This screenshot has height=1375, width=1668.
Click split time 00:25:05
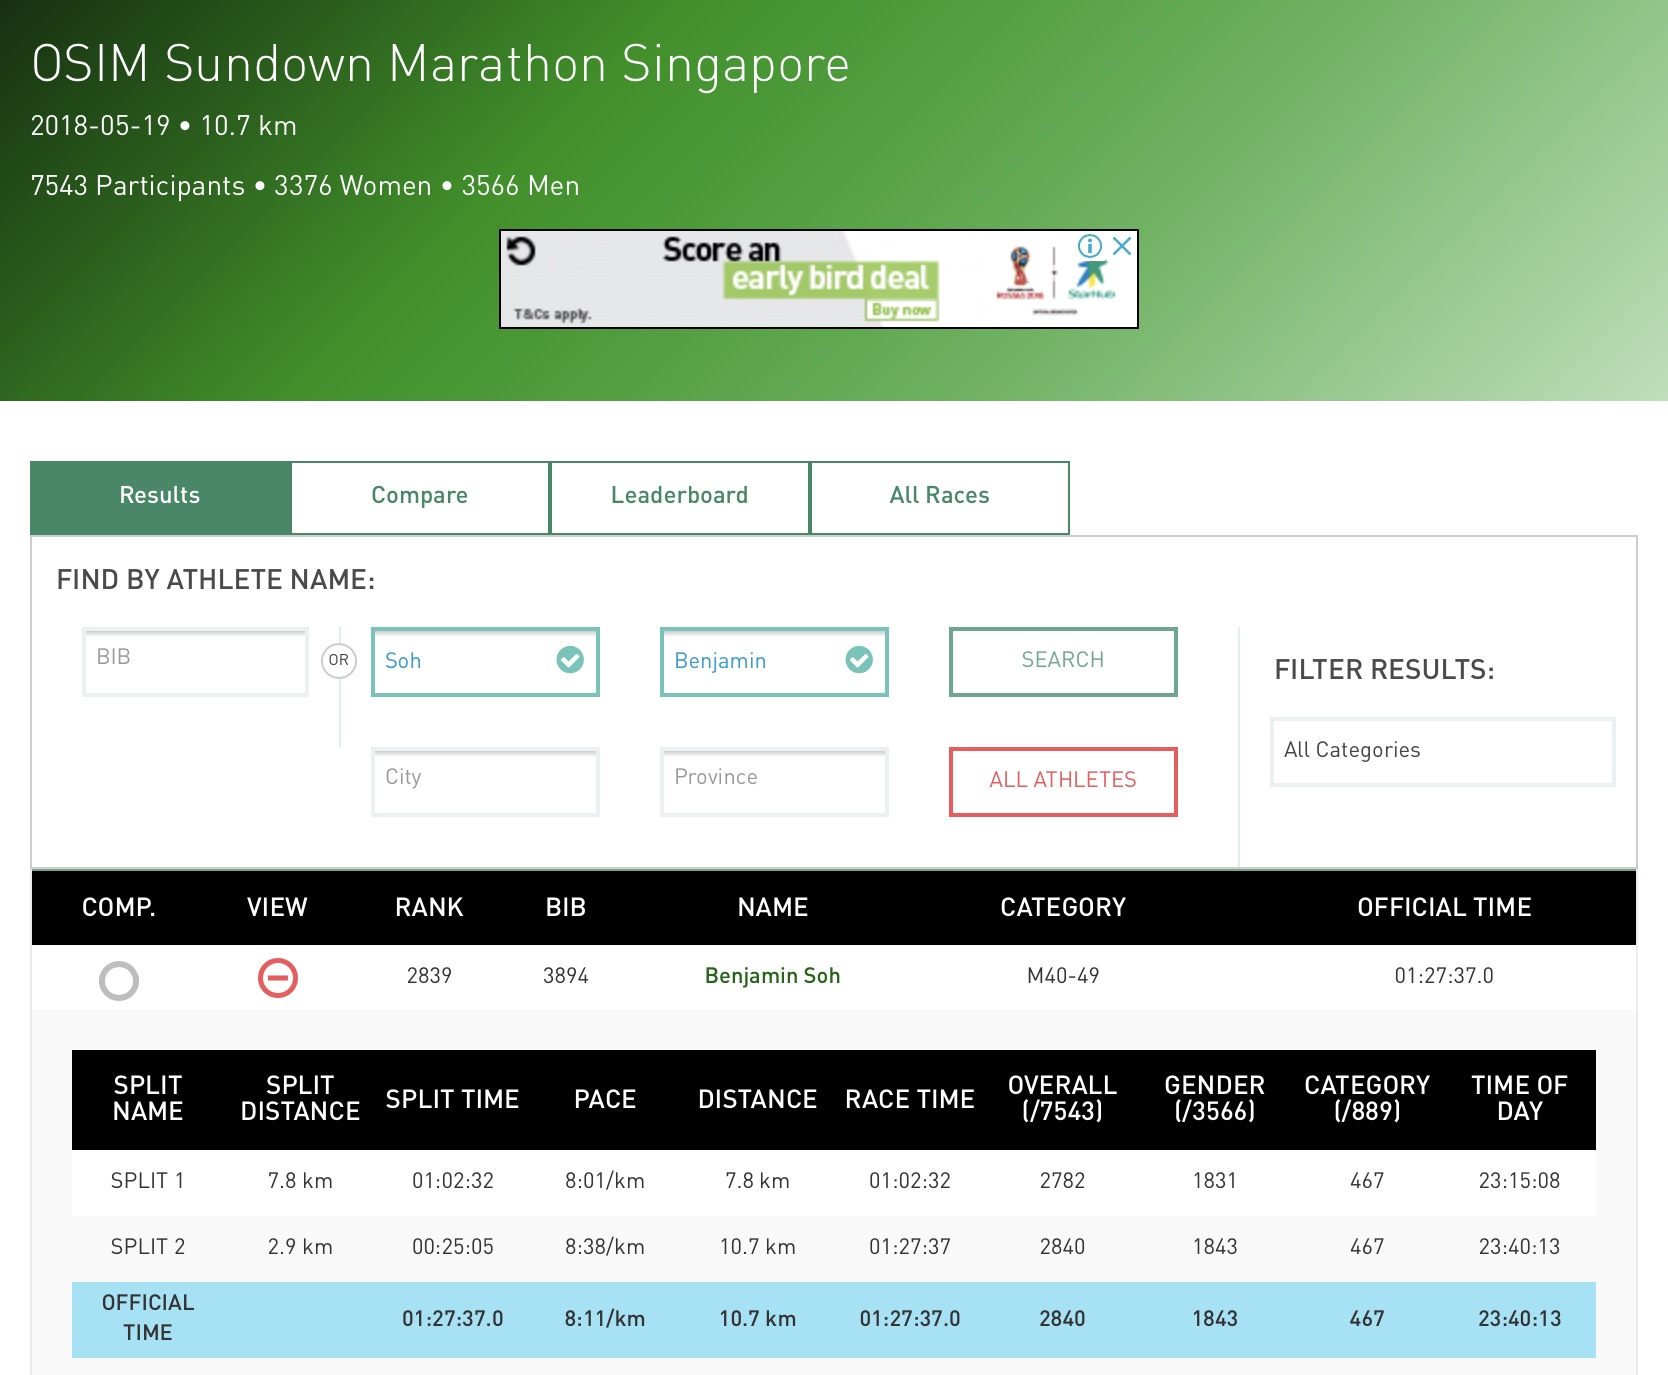pyautogui.click(x=453, y=1247)
